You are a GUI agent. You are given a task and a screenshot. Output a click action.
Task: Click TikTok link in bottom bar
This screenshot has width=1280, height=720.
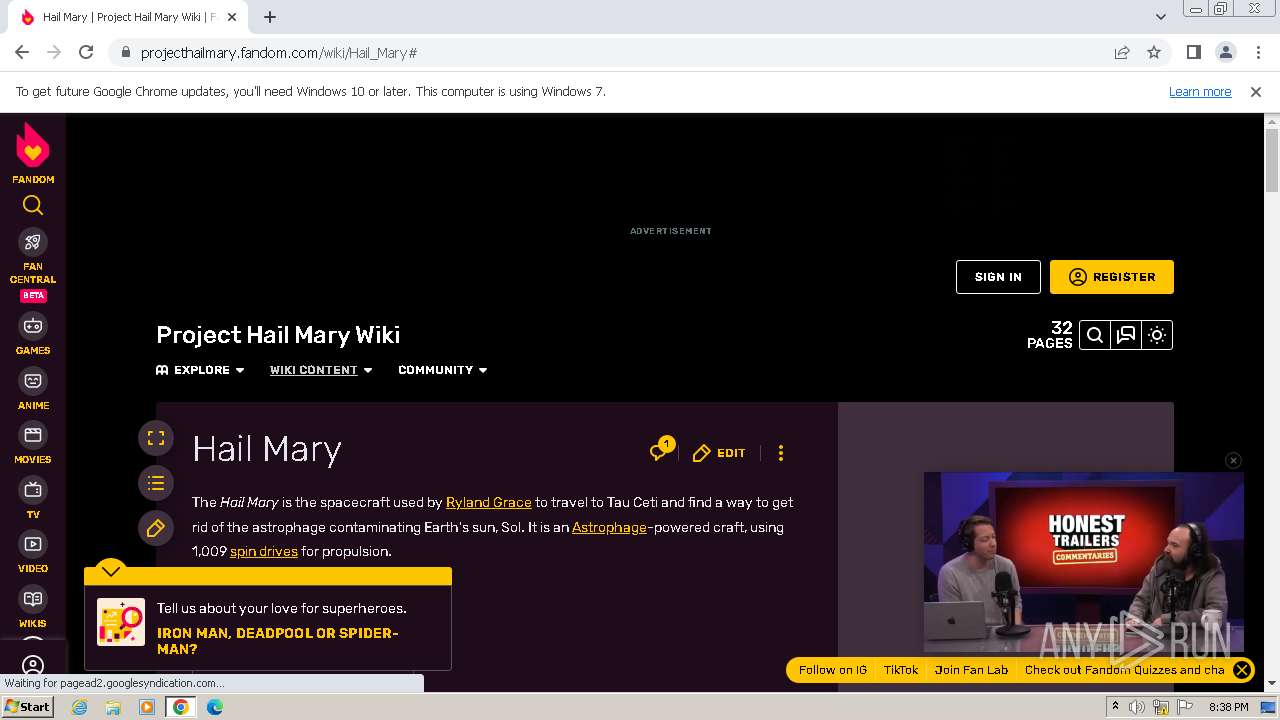(x=900, y=670)
